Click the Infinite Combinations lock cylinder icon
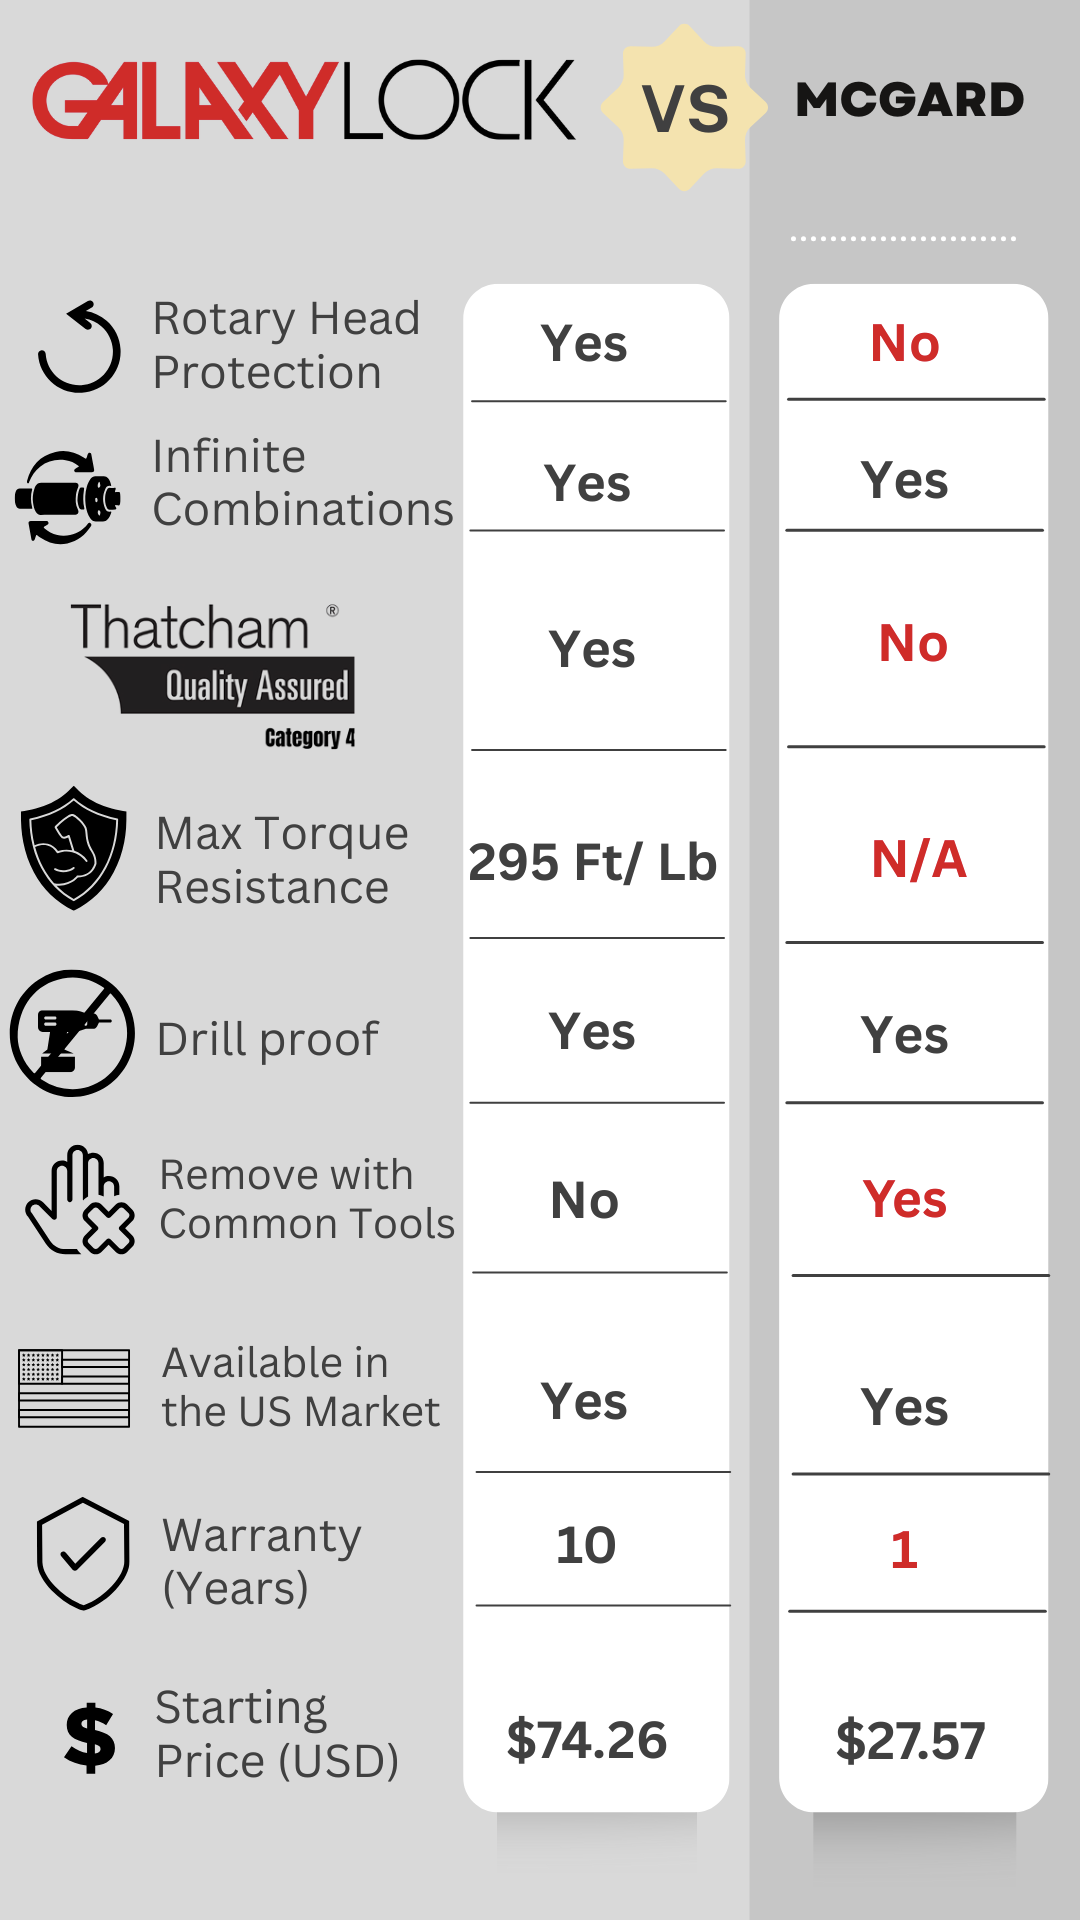Image resolution: width=1080 pixels, height=1920 pixels. pos(68,496)
